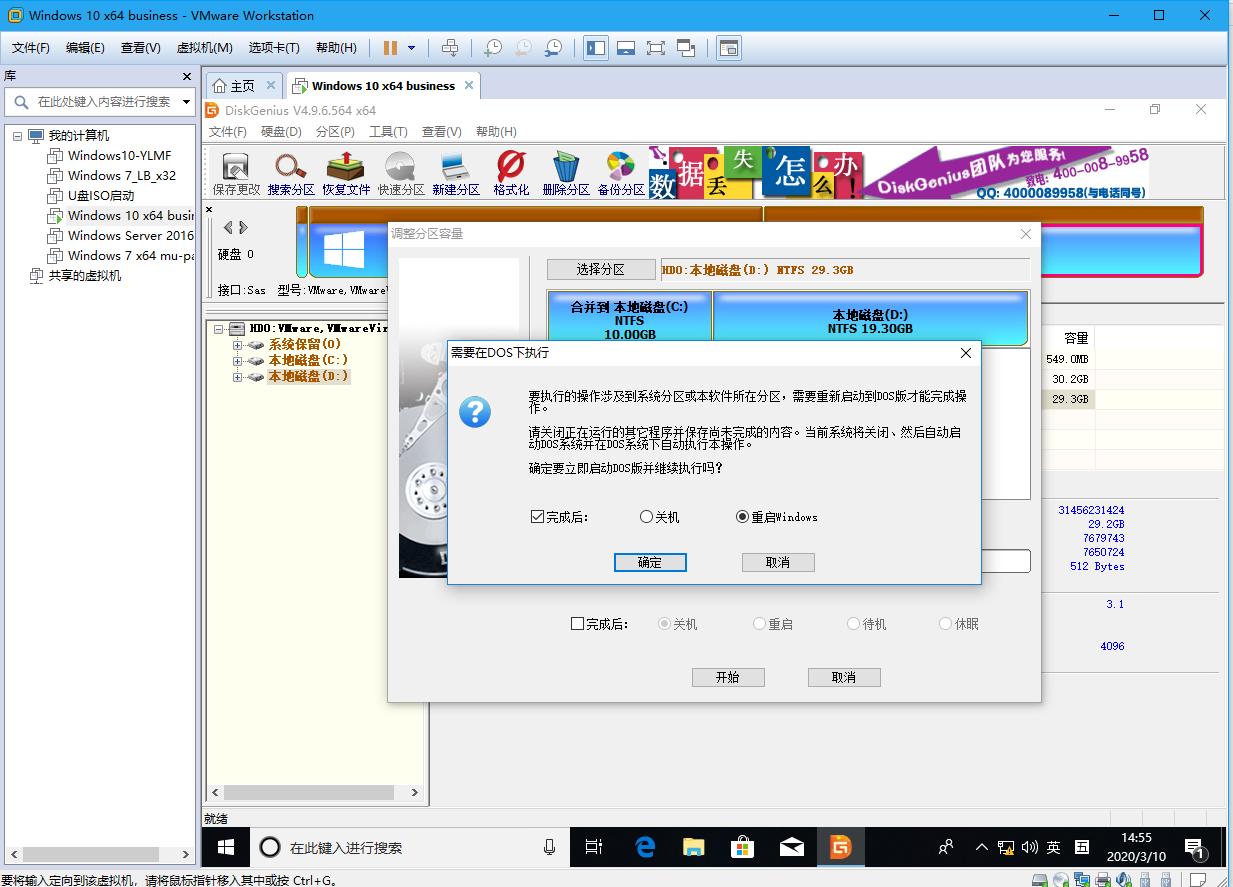
Task: Expand the 本地磁盘(D:) tree node
Action: 236,376
